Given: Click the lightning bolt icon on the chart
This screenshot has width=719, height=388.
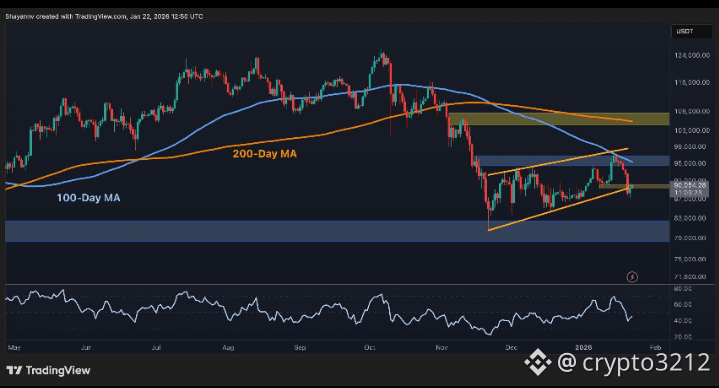Looking at the screenshot, I should pyautogui.click(x=632, y=277).
